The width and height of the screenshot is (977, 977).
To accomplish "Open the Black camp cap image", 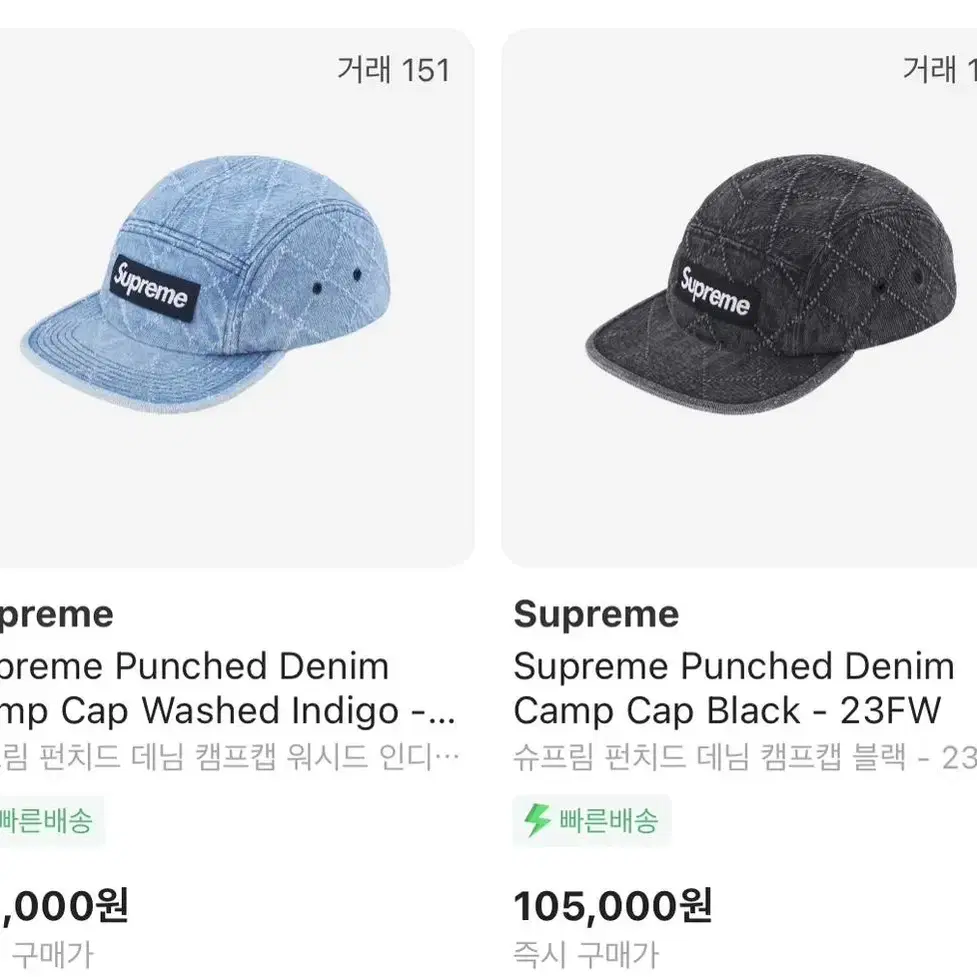I will 739,298.
